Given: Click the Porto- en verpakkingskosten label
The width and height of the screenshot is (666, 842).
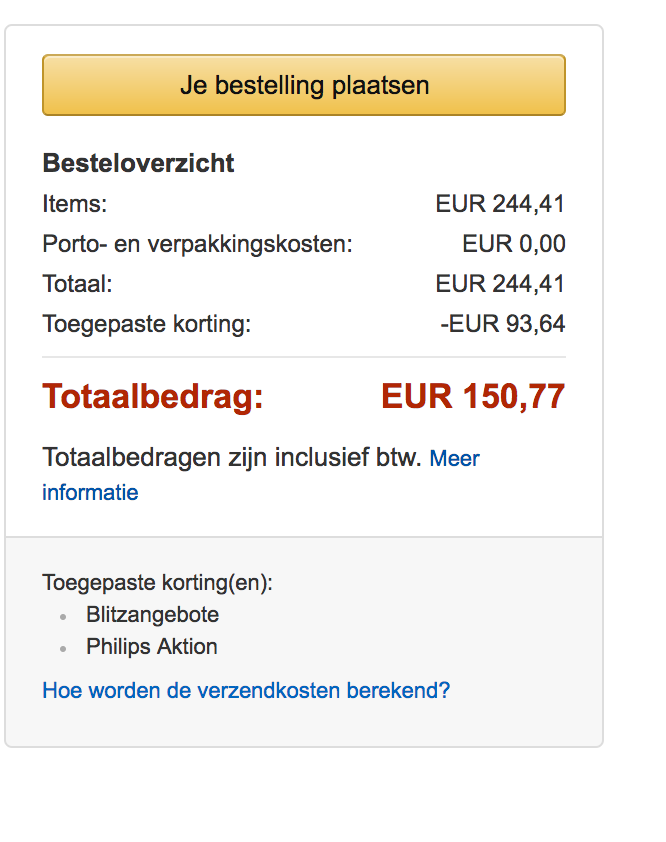Looking at the screenshot, I should [x=197, y=244].
